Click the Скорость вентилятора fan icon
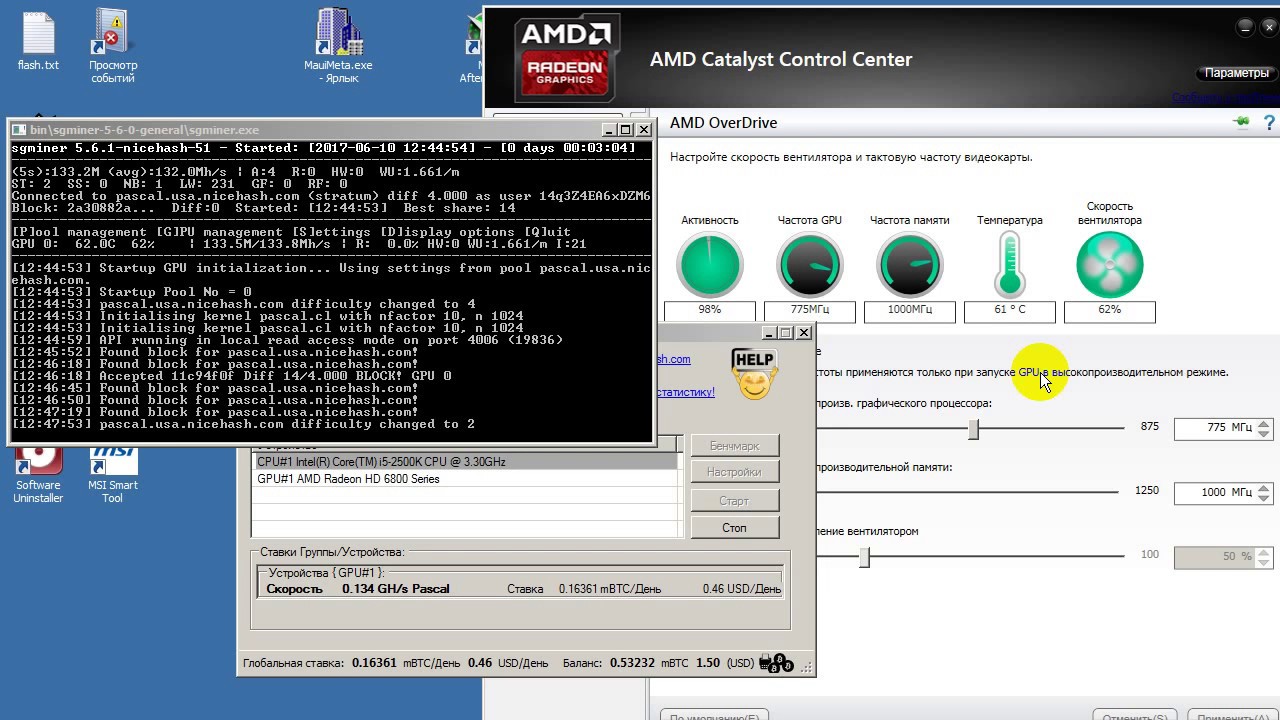Image resolution: width=1280 pixels, height=720 pixels. 1109,265
